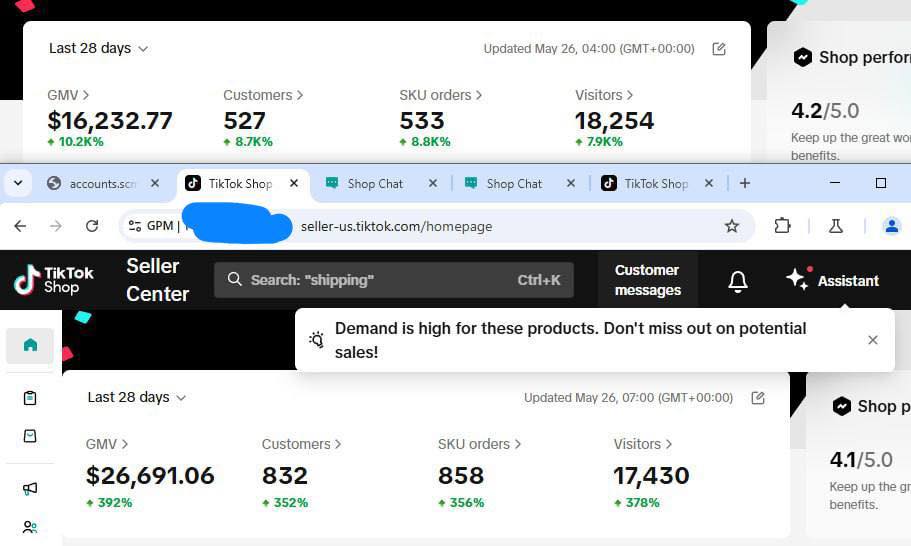Image resolution: width=911 pixels, height=546 pixels.
Task: Open the Chrome Labs flask icon
Action: (x=835, y=226)
